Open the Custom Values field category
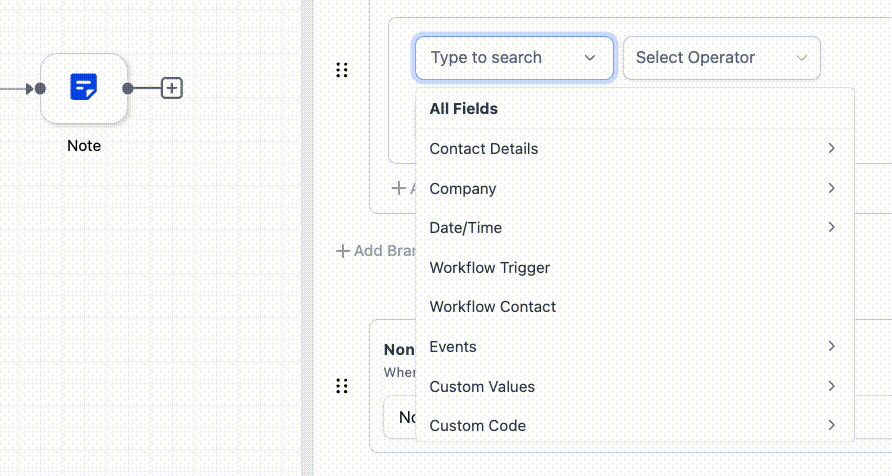The width and height of the screenshot is (892, 476). (481, 386)
